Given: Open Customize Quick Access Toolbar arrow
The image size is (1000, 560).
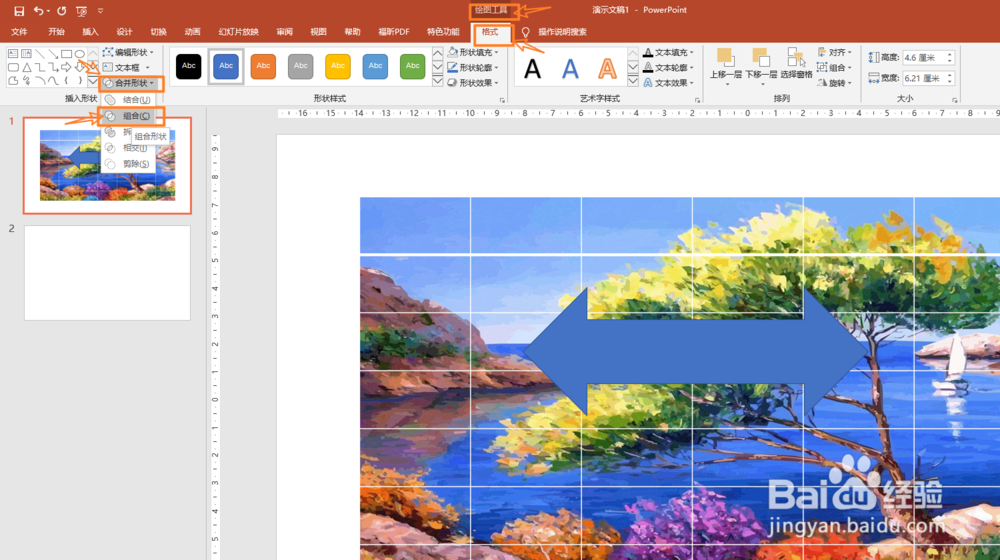Looking at the screenshot, I should [100, 11].
